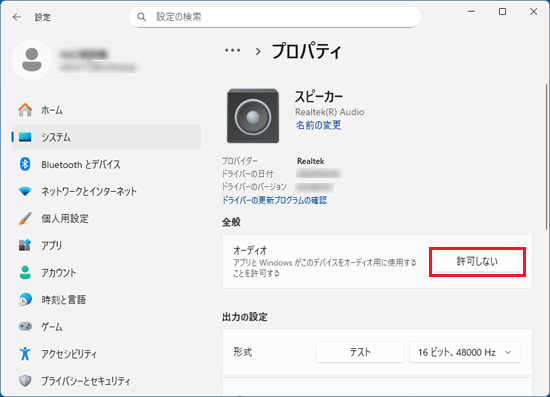This screenshot has height=397, width=550.
Task: Select システム in the sidebar
Action: click(106, 137)
